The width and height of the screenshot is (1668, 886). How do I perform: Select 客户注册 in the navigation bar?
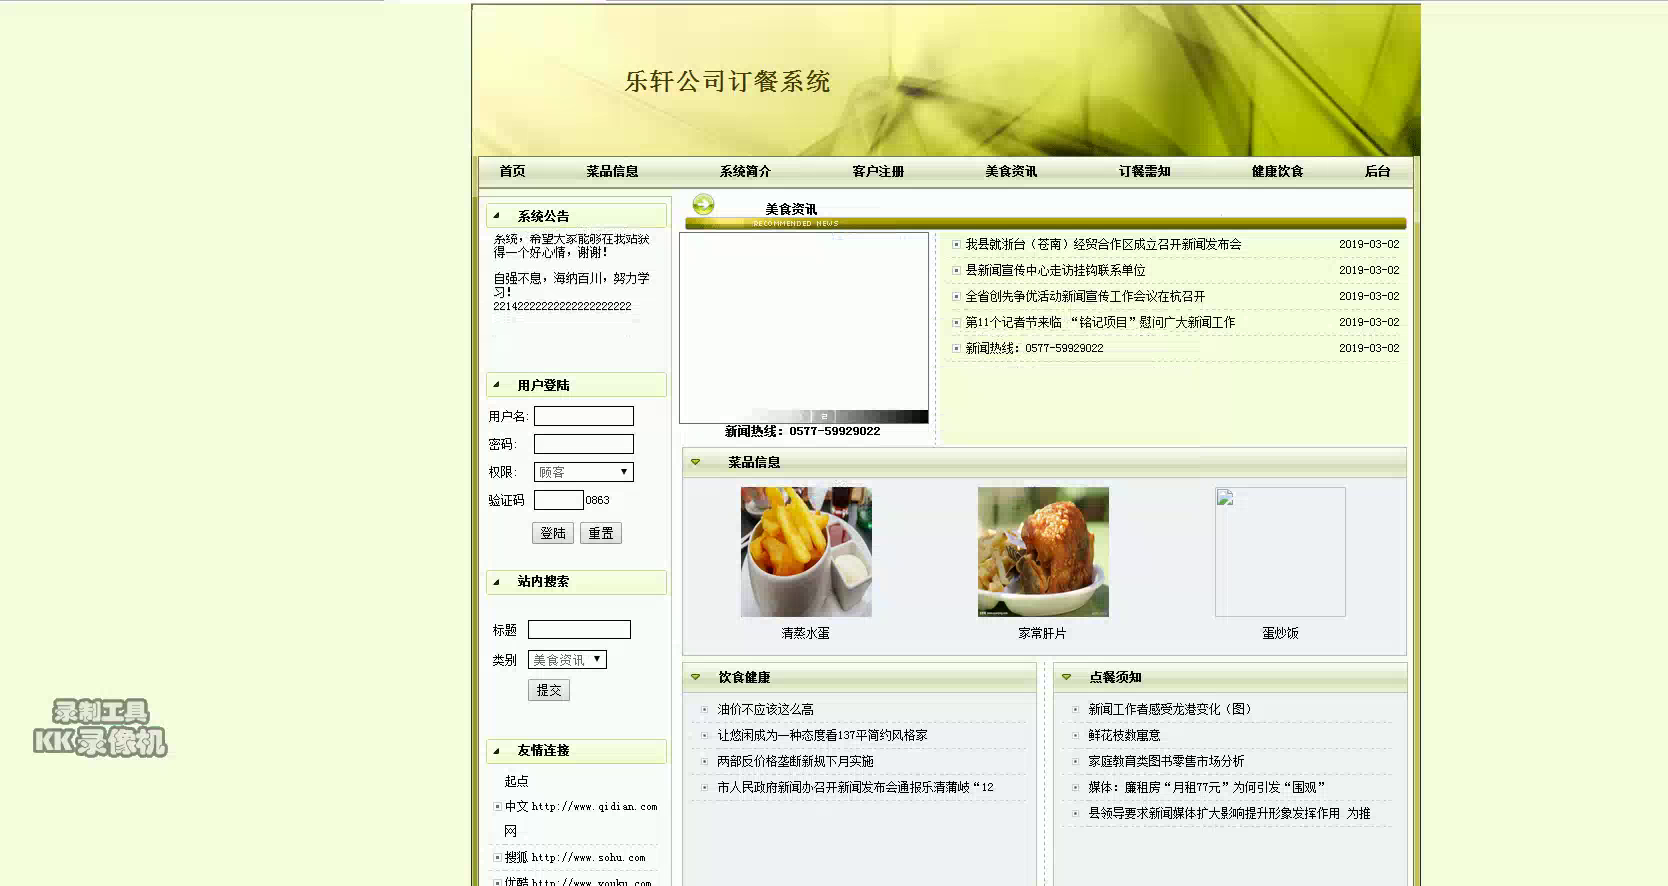pos(878,172)
